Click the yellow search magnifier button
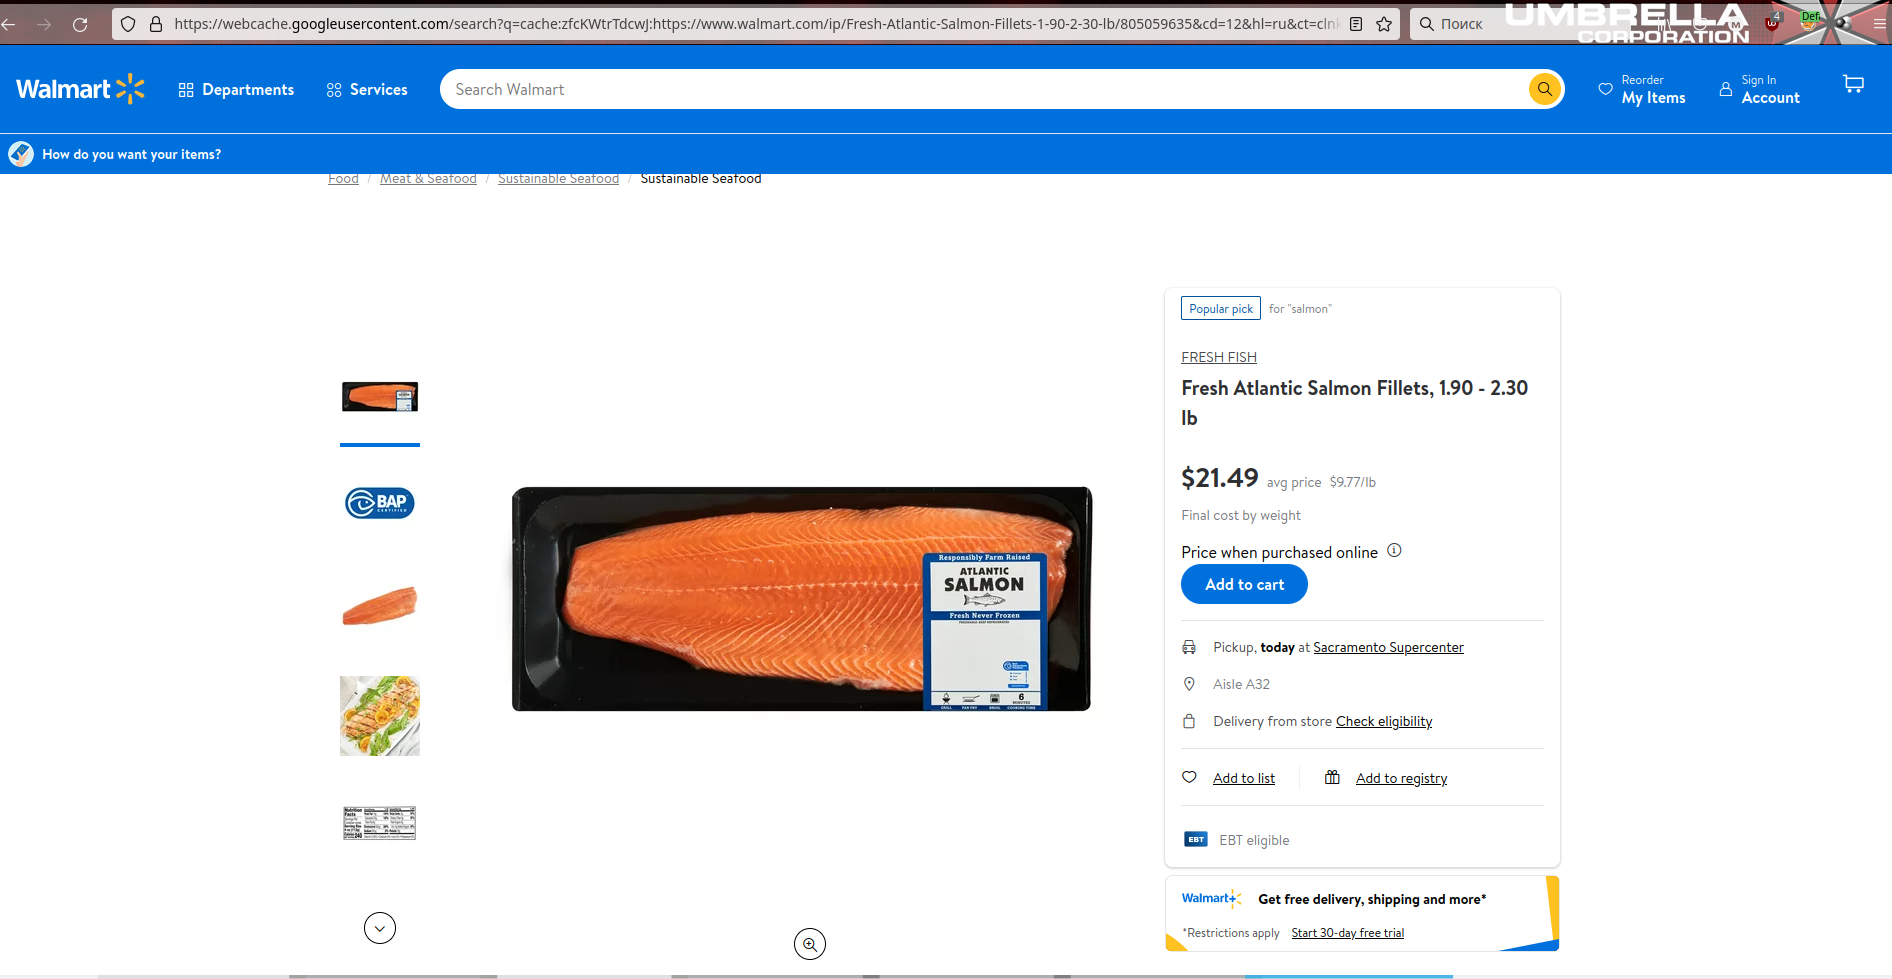 click(1544, 89)
